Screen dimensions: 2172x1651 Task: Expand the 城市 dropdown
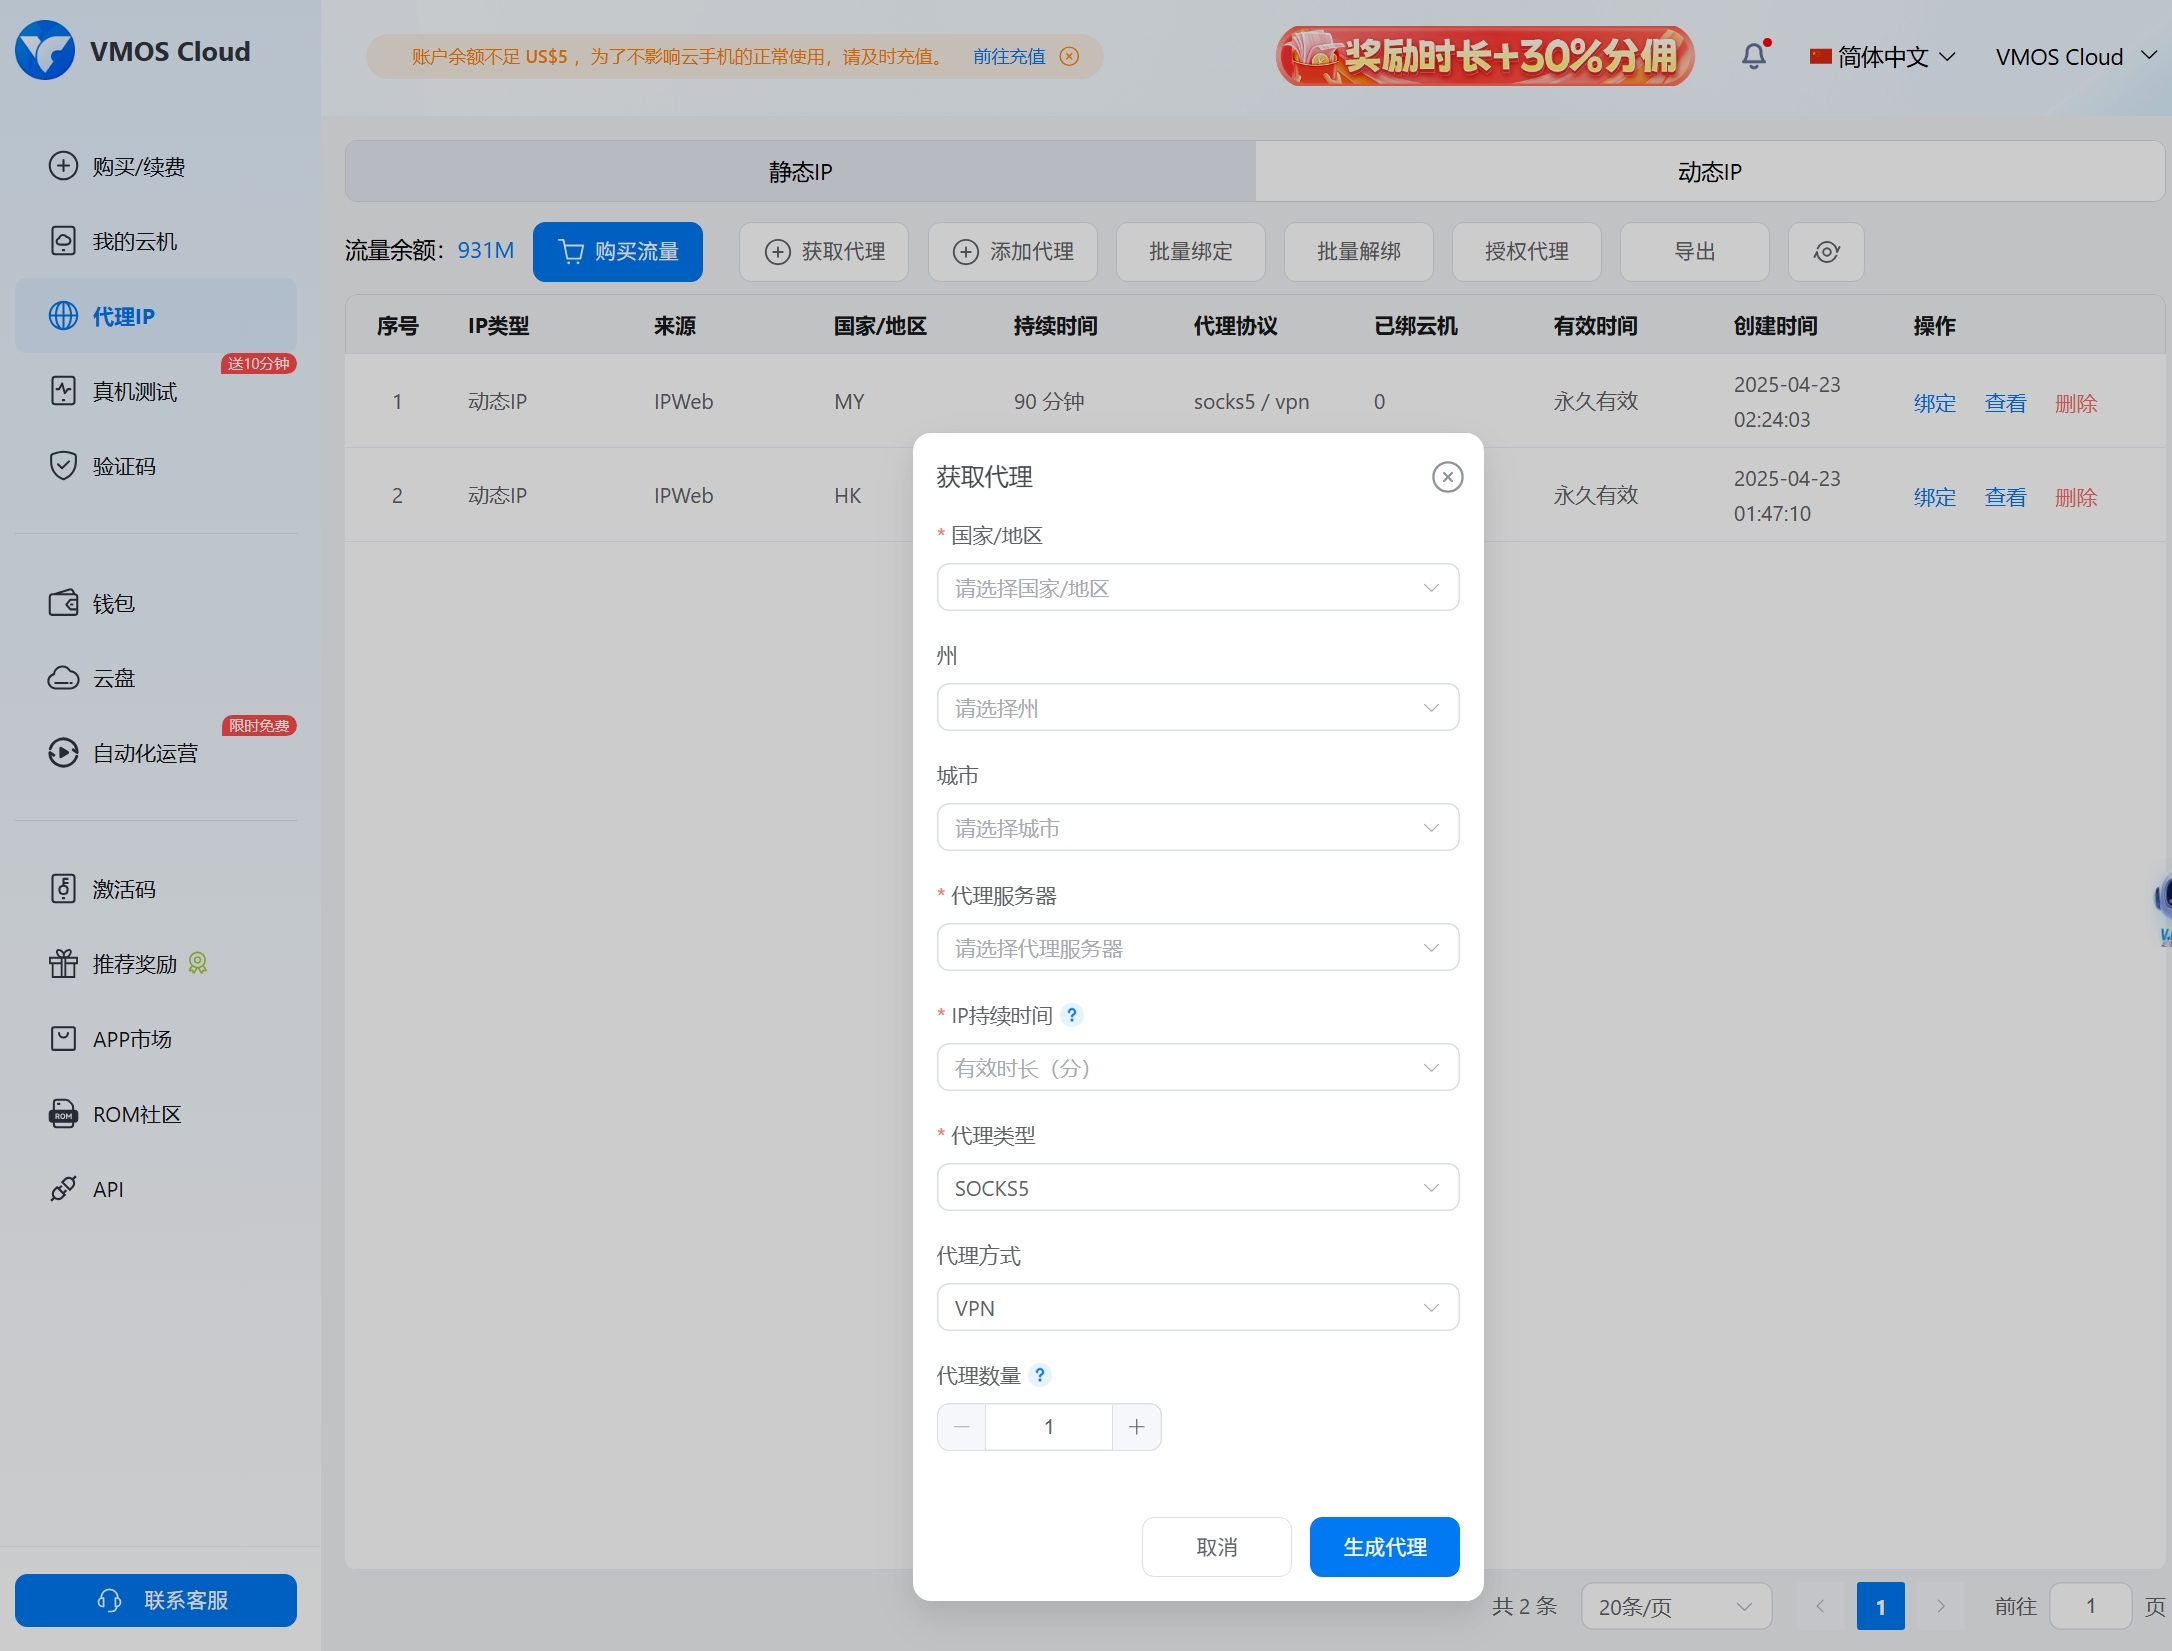coord(1198,827)
